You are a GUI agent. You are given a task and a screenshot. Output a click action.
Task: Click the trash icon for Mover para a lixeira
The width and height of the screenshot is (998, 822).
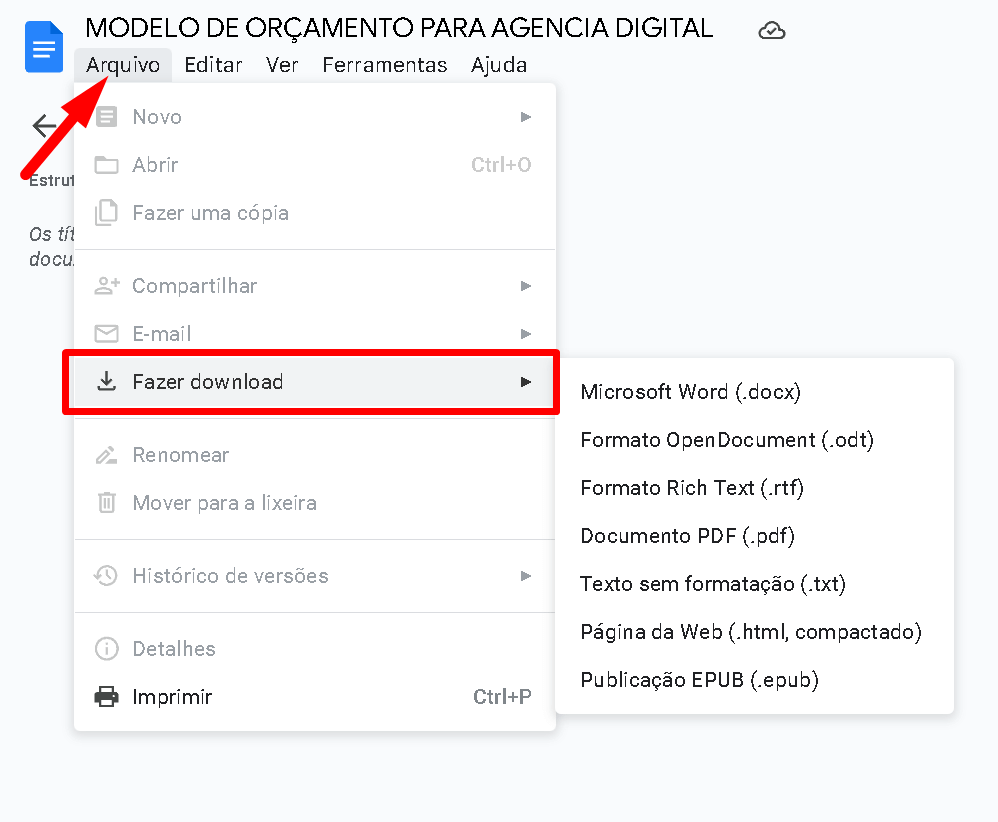(x=106, y=503)
